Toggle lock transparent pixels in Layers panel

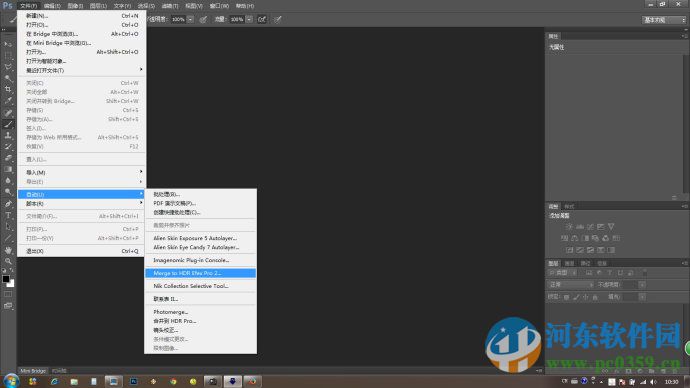(567, 297)
